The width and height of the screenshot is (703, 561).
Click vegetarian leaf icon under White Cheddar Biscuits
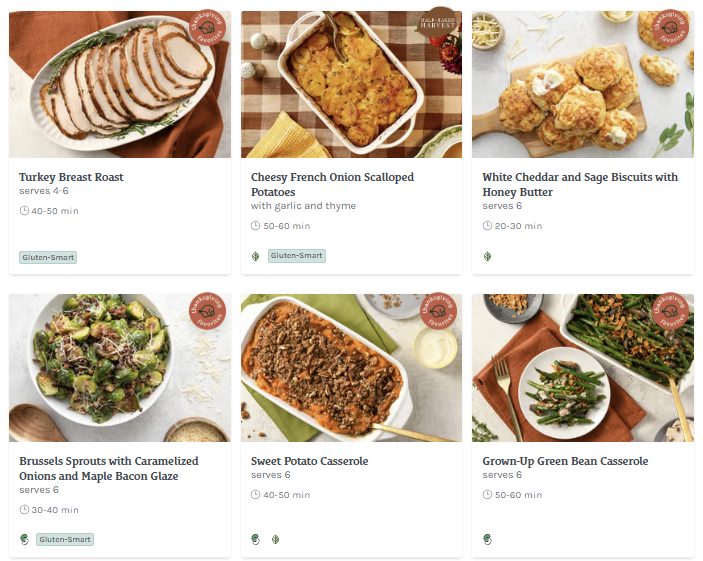(x=488, y=256)
